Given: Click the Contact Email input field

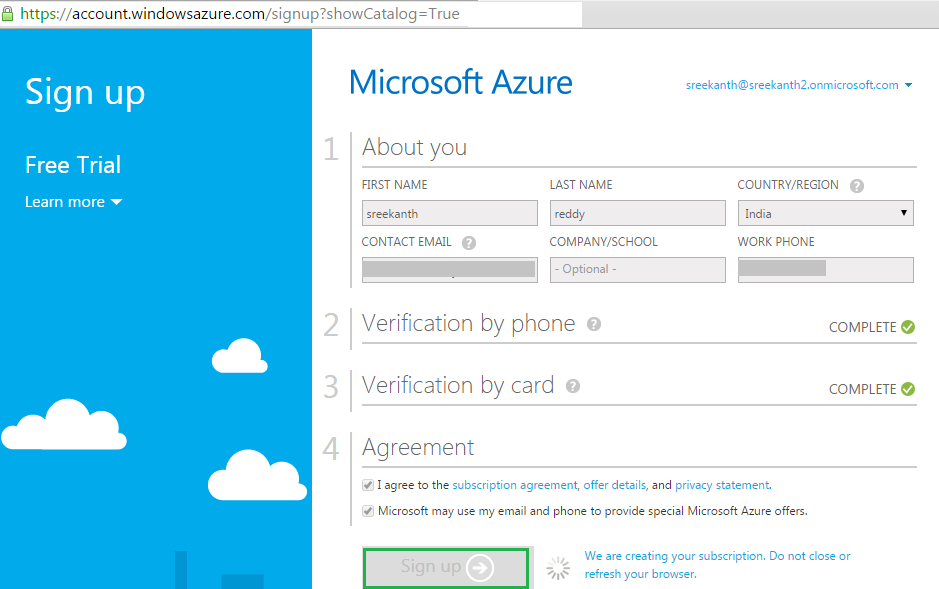Looking at the screenshot, I should 450,269.
